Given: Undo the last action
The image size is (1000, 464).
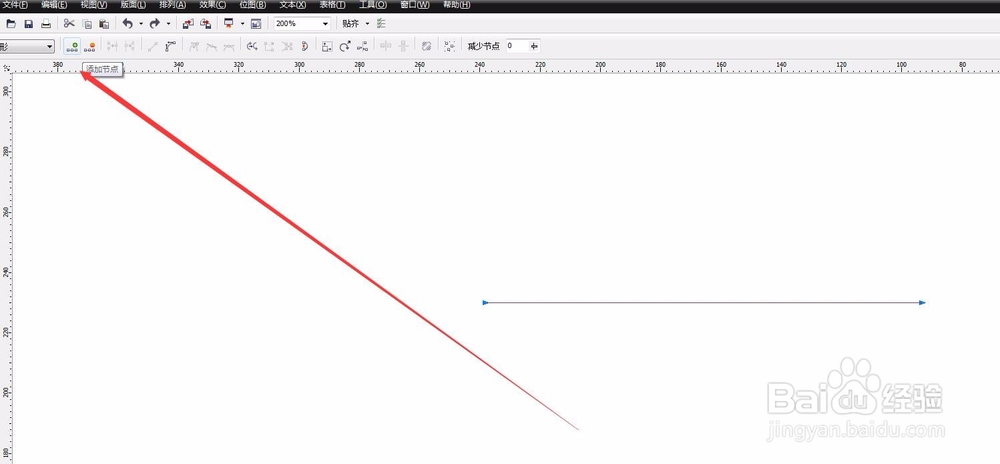Looking at the screenshot, I should [x=128, y=24].
